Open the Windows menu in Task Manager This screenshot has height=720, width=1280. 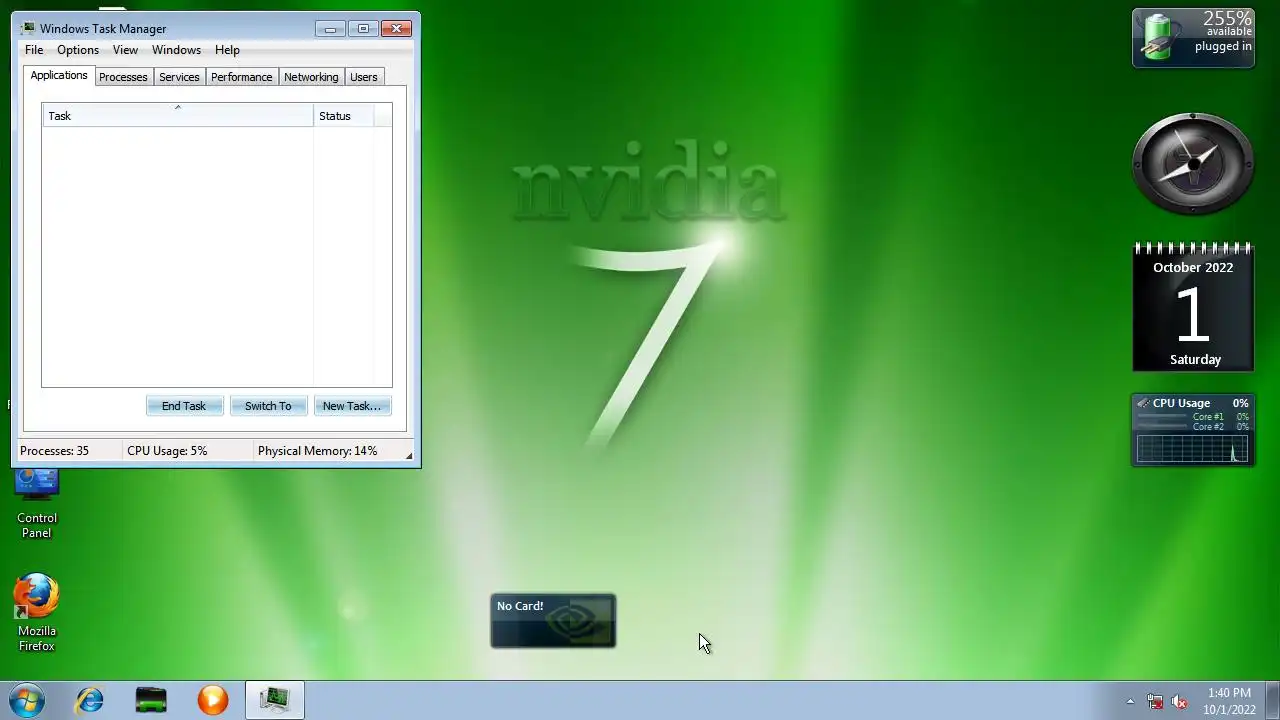pyautogui.click(x=176, y=50)
